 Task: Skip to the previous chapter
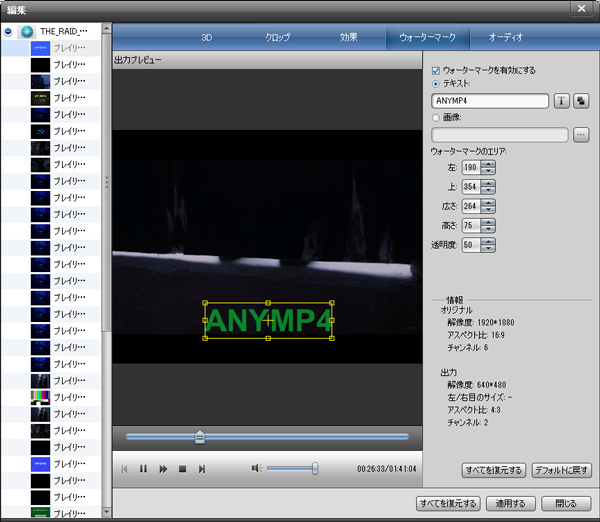coord(124,469)
